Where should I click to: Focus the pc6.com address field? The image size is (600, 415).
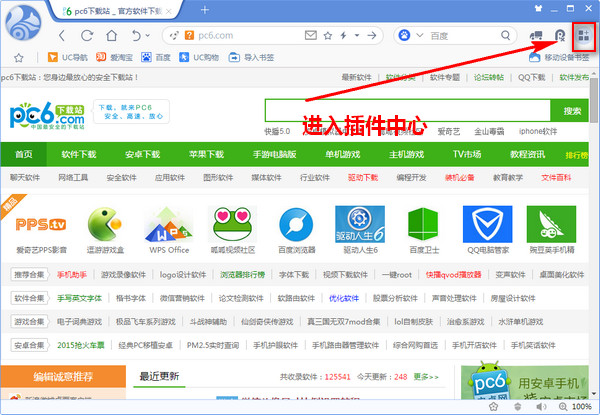(245, 36)
